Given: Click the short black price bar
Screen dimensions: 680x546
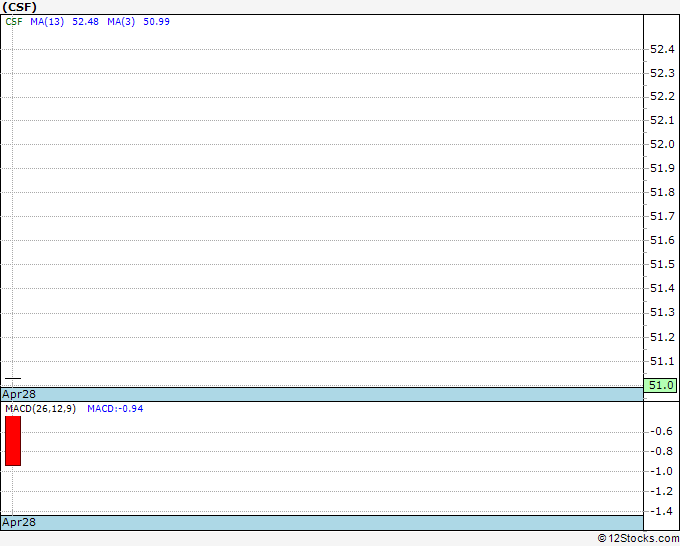Looking at the screenshot, I should [x=13, y=379].
